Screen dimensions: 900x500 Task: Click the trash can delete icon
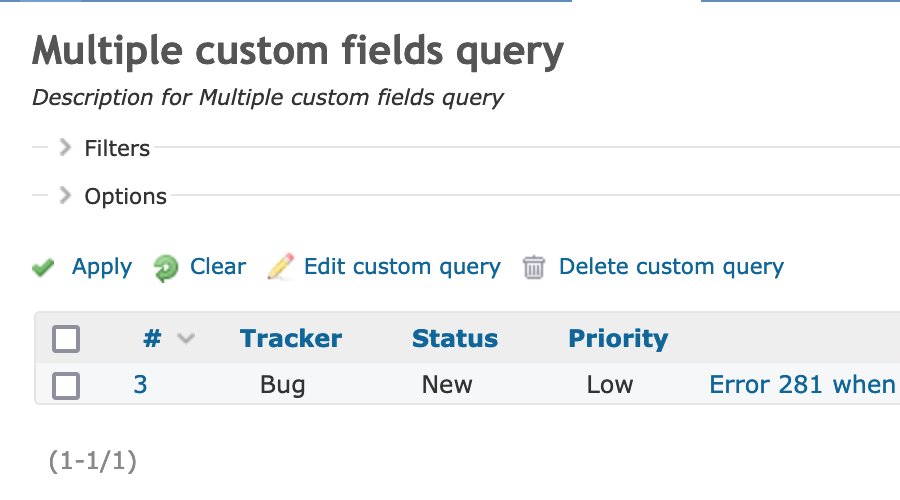click(x=533, y=268)
